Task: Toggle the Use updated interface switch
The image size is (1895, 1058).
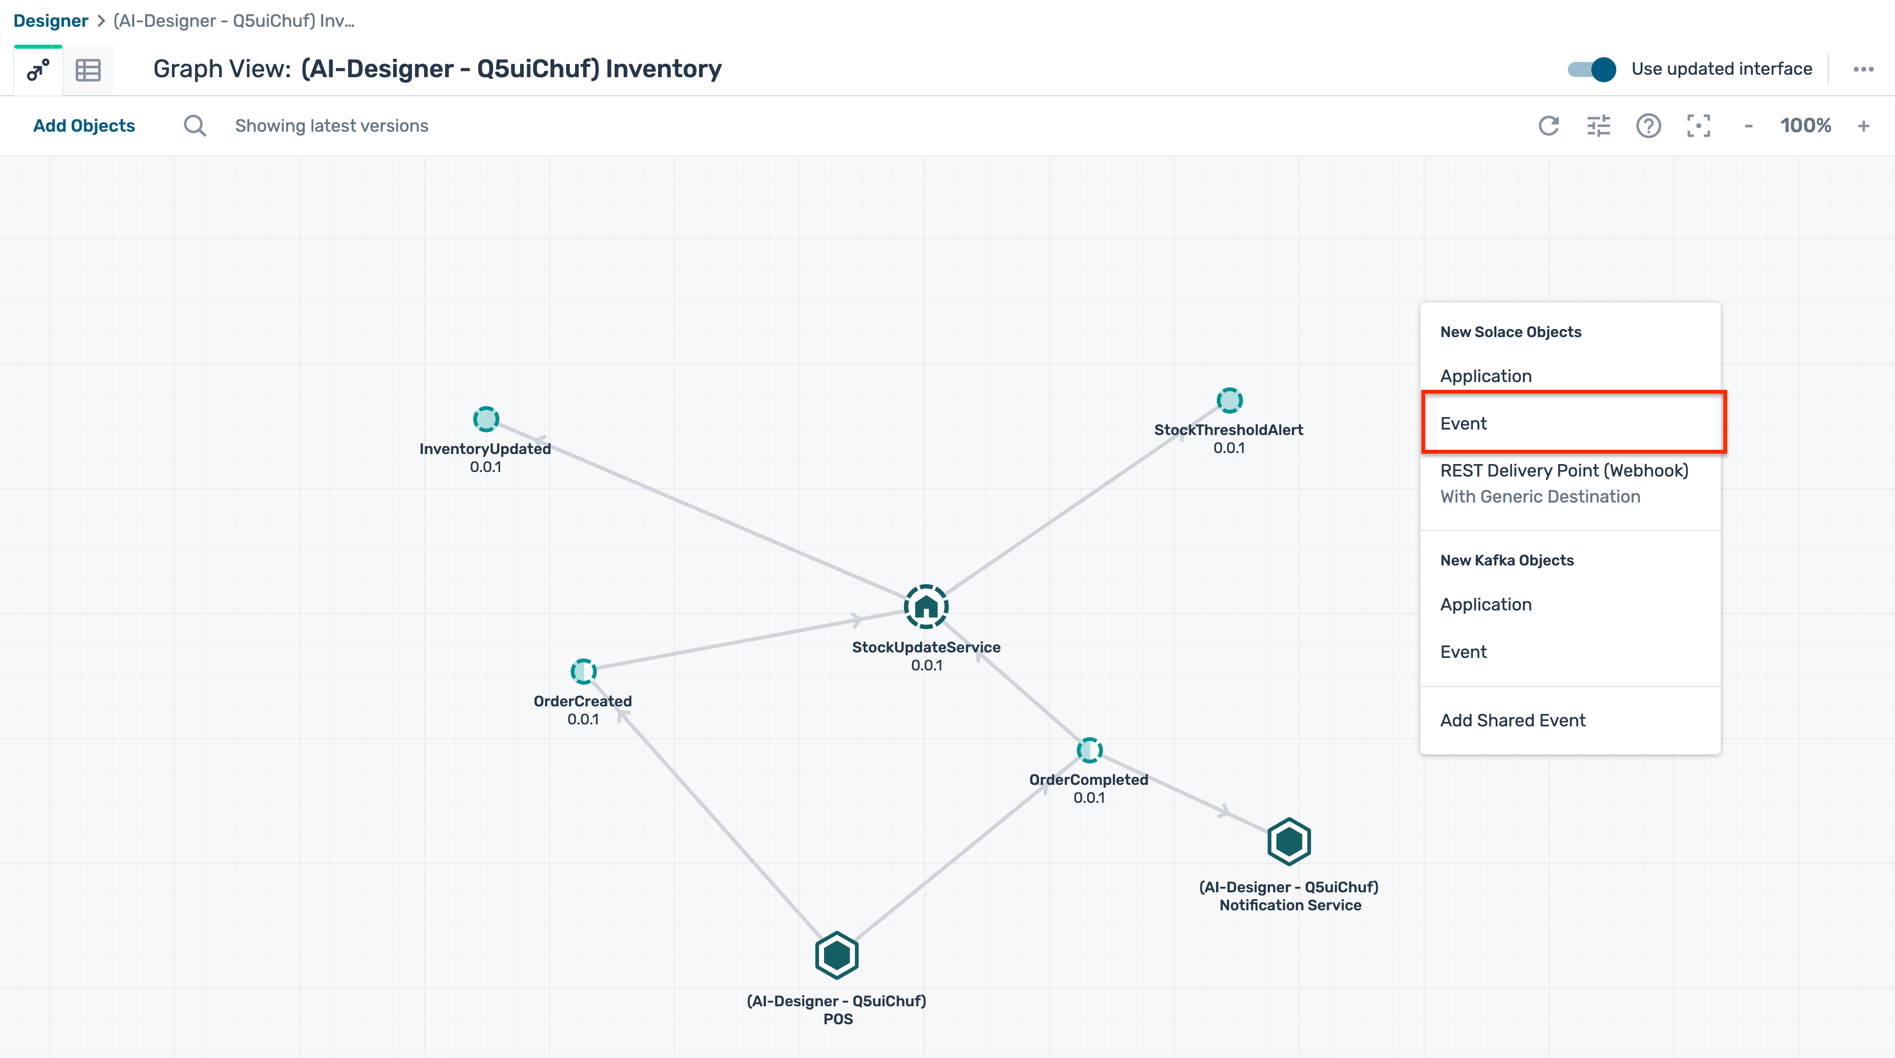Action: click(x=1591, y=69)
